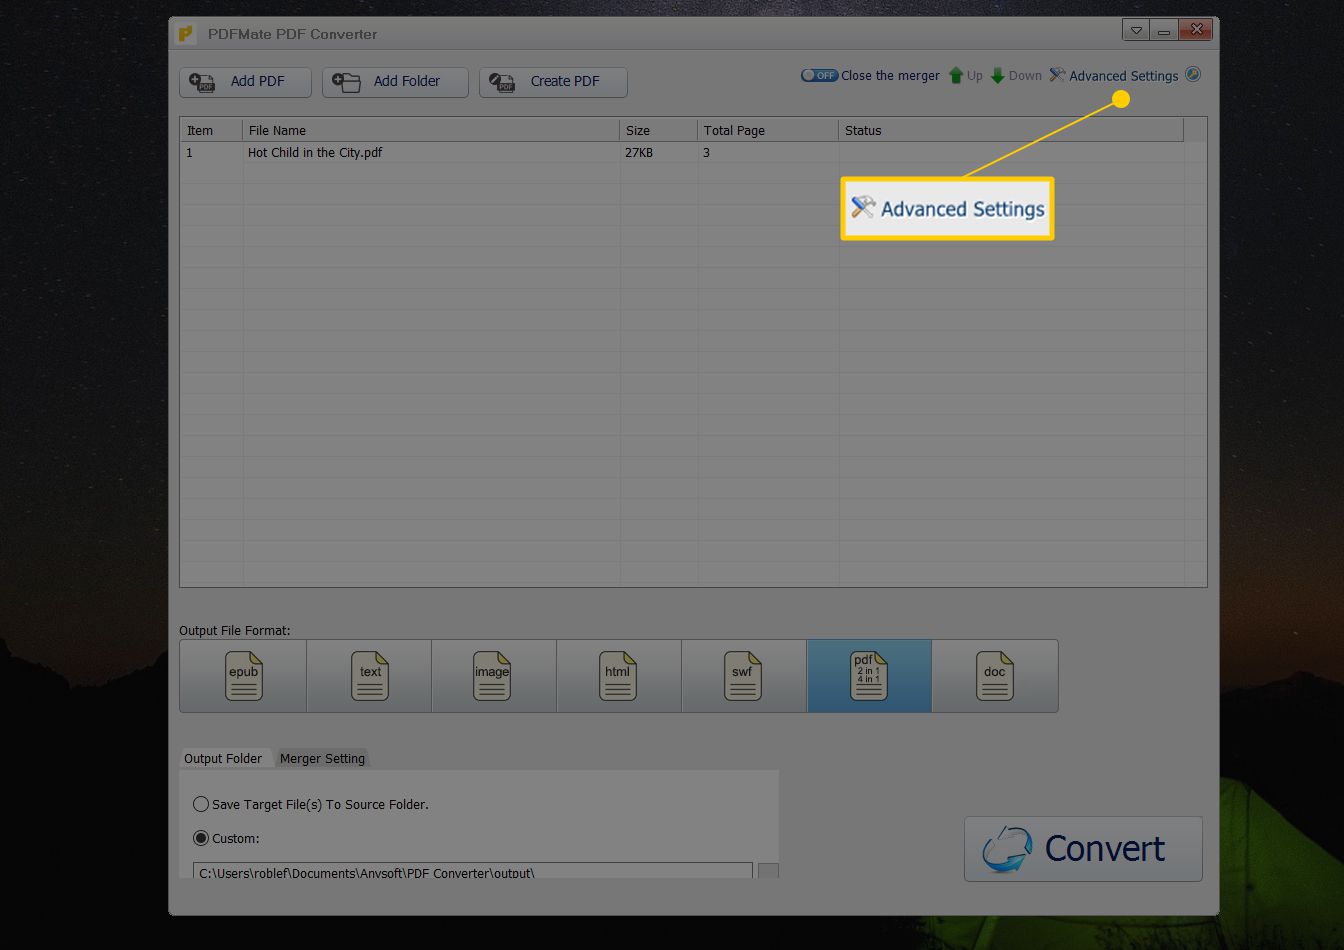The width and height of the screenshot is (1344, 950).
Task: Click the File Name column header
Action: tap(431, 130)
